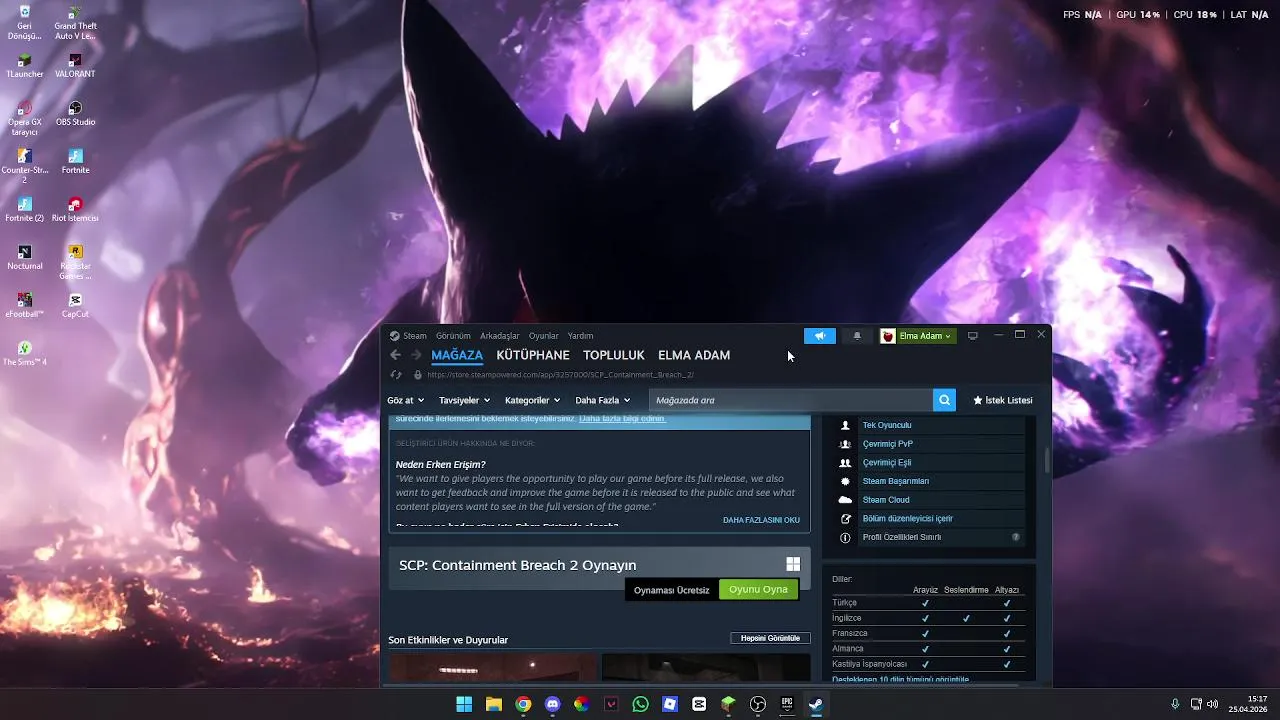The image size is (1280, 720).
Task: Open Epic Games Launcher from the taskbar
Action: point(787,704)
